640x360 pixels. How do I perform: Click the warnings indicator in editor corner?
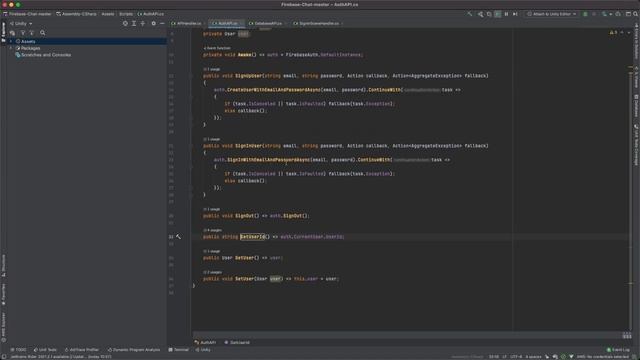click(613, 32)
